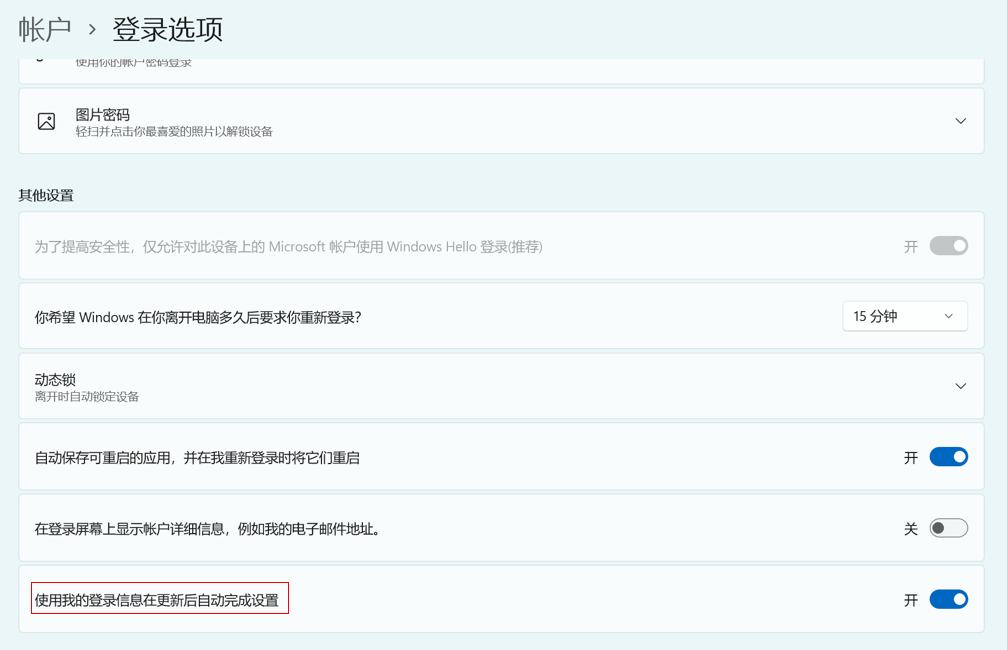Go back to 帐户 via breadcrumb
The image size is (1007, 650).
pyautogui.click(x=45, y=29)
